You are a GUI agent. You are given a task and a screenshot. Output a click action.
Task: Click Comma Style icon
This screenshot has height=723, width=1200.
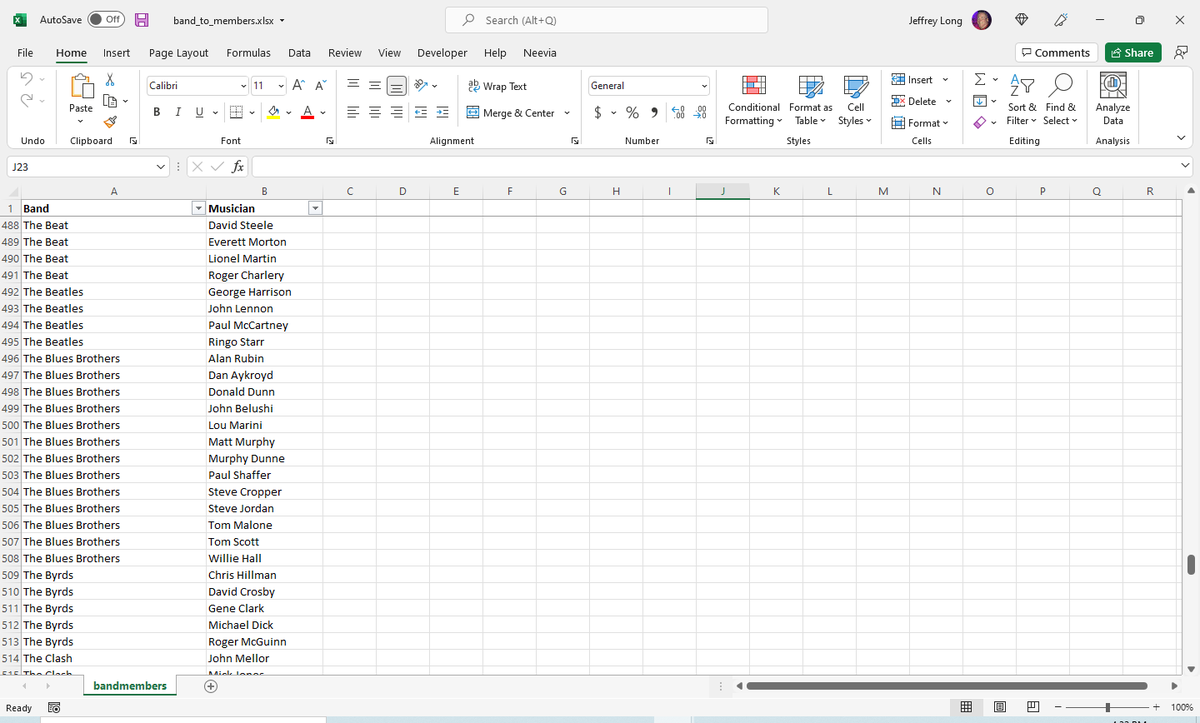tap(654, 112)
